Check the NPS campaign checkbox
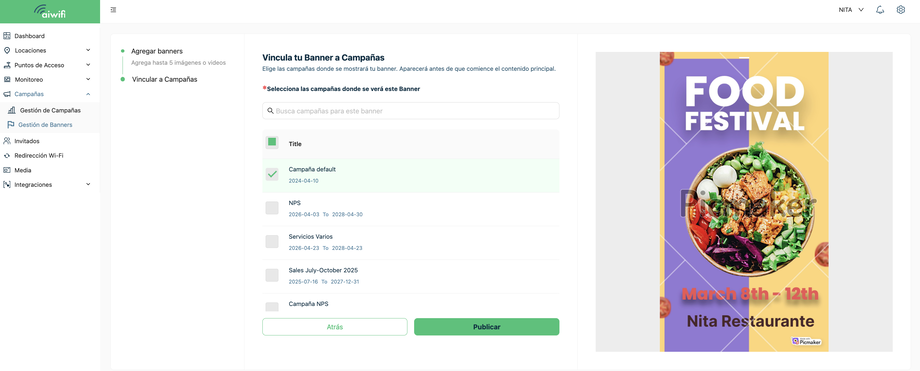The height and width of the screenshot is (371, 920). (x=272, y=208)
